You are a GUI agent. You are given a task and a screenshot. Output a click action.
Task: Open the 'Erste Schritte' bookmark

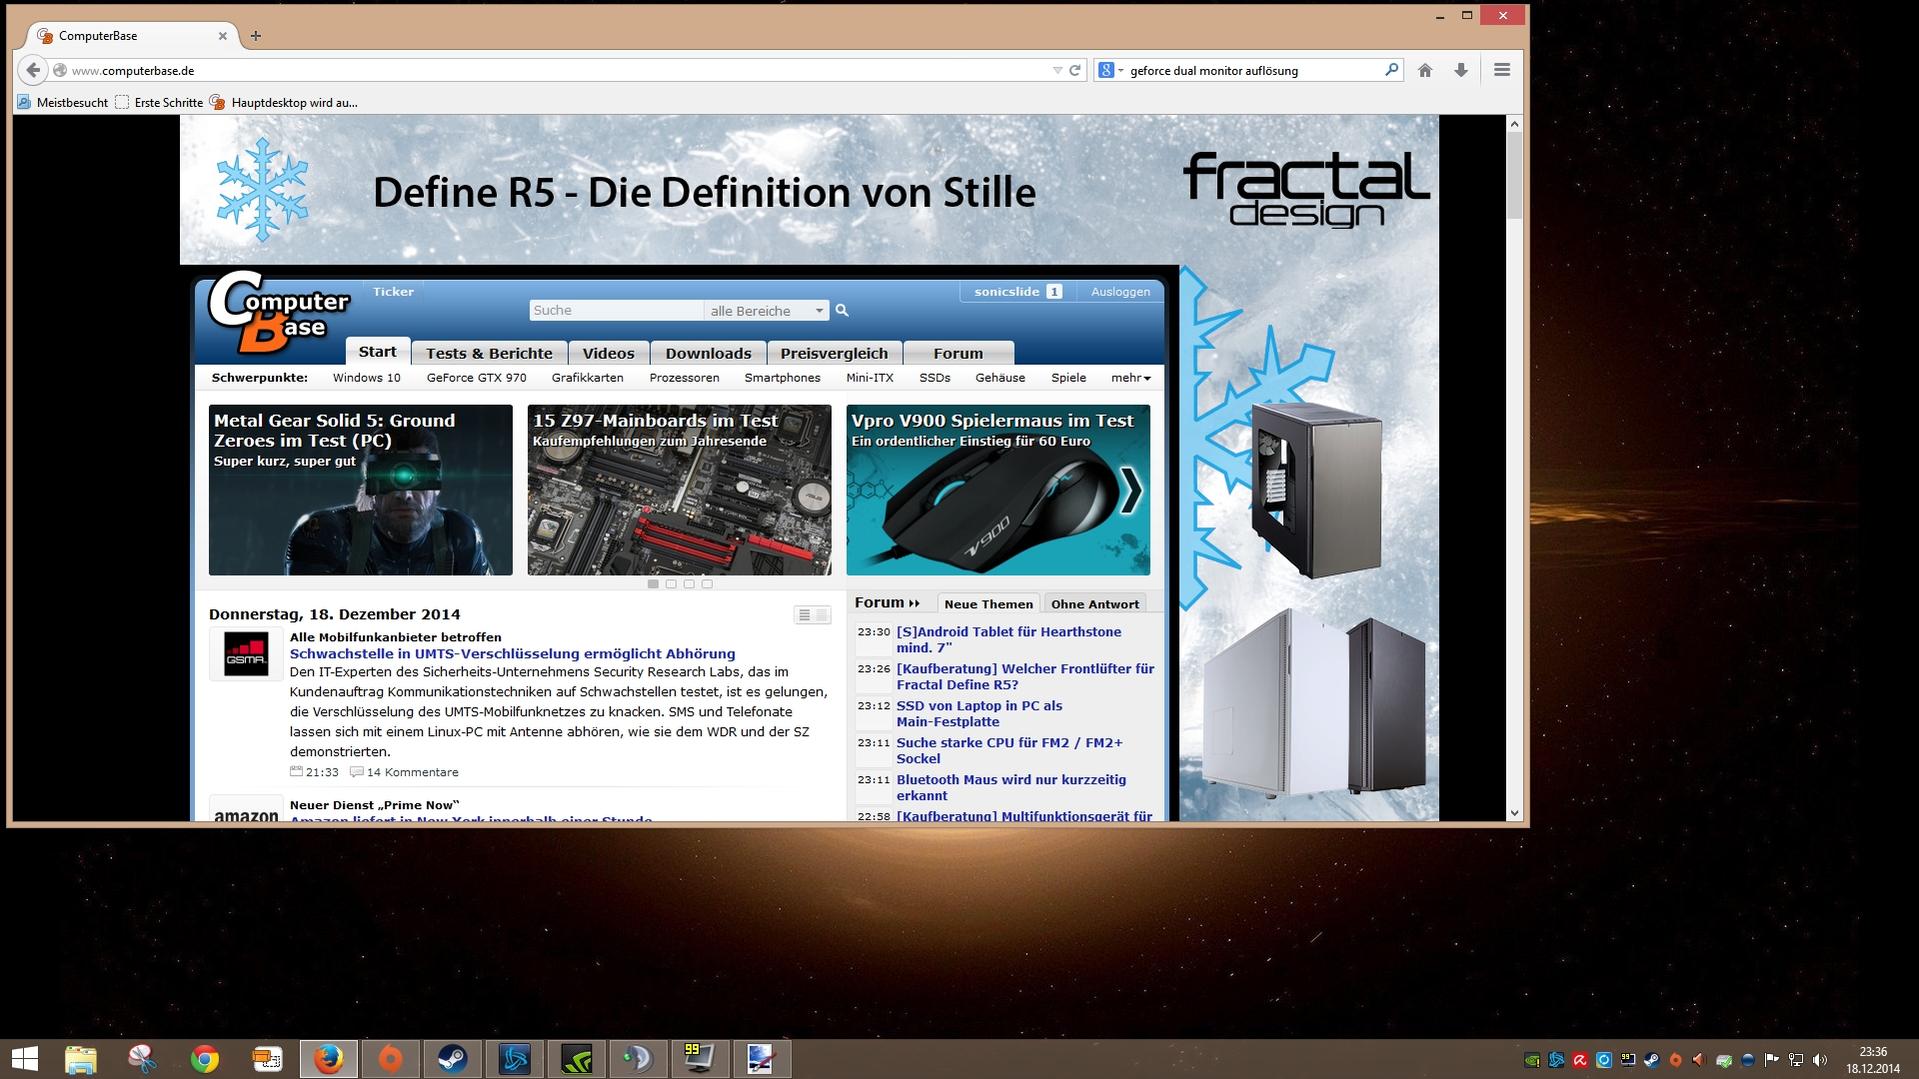point(159,102)
